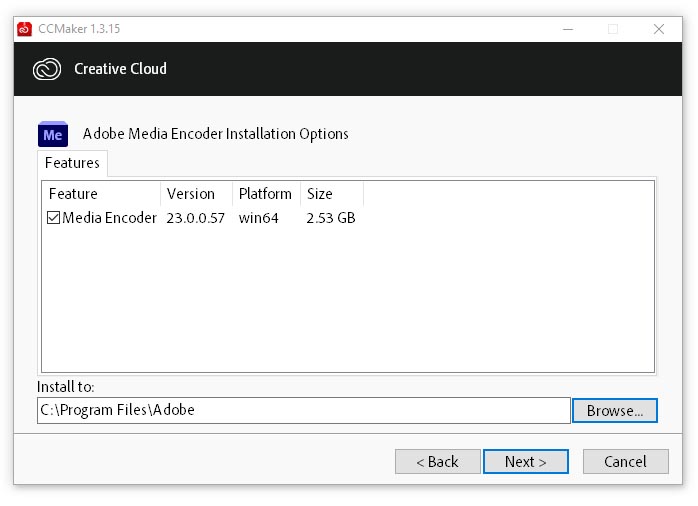Screen dimensions: 698x506
Task: Click the CCMaker app icon in title bar
Action: 24,29
